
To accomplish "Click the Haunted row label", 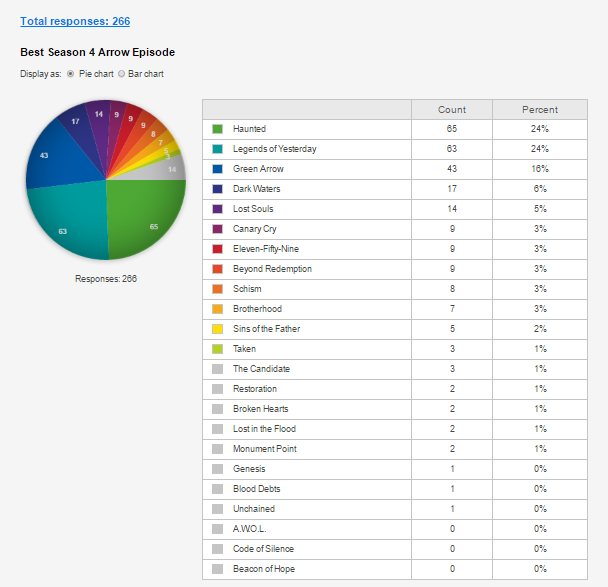I will coord(249,129).
